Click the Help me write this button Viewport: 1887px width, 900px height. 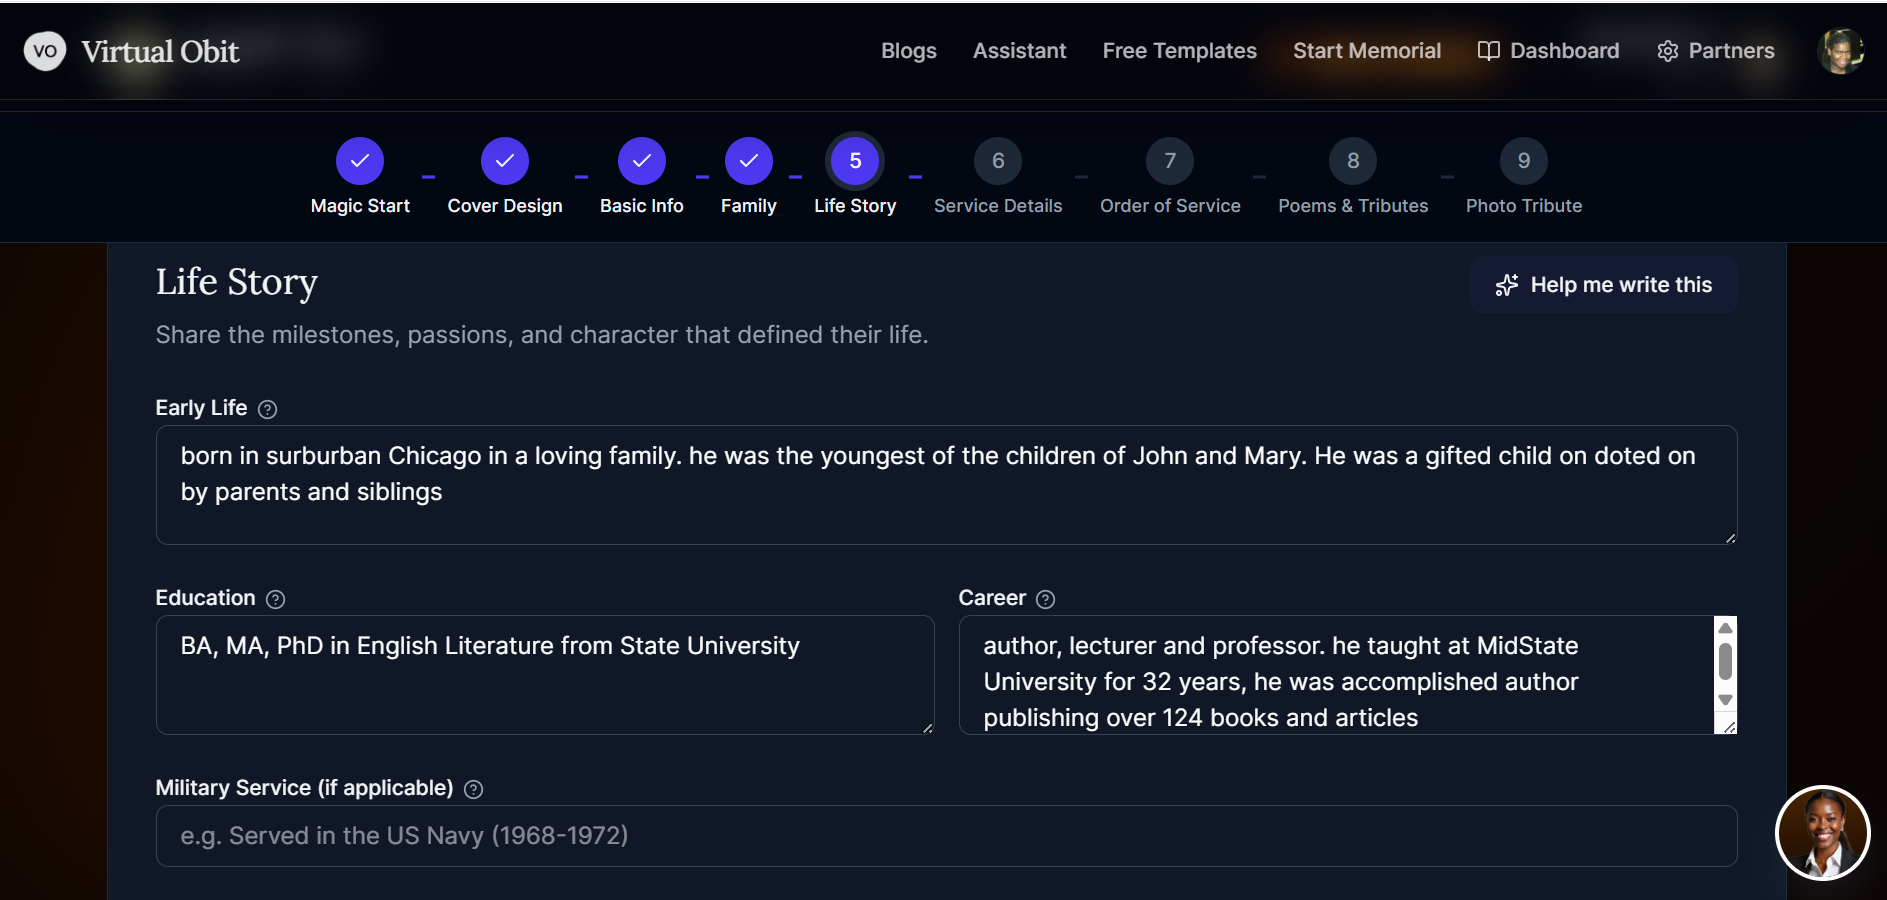(x=1603, y=285)
